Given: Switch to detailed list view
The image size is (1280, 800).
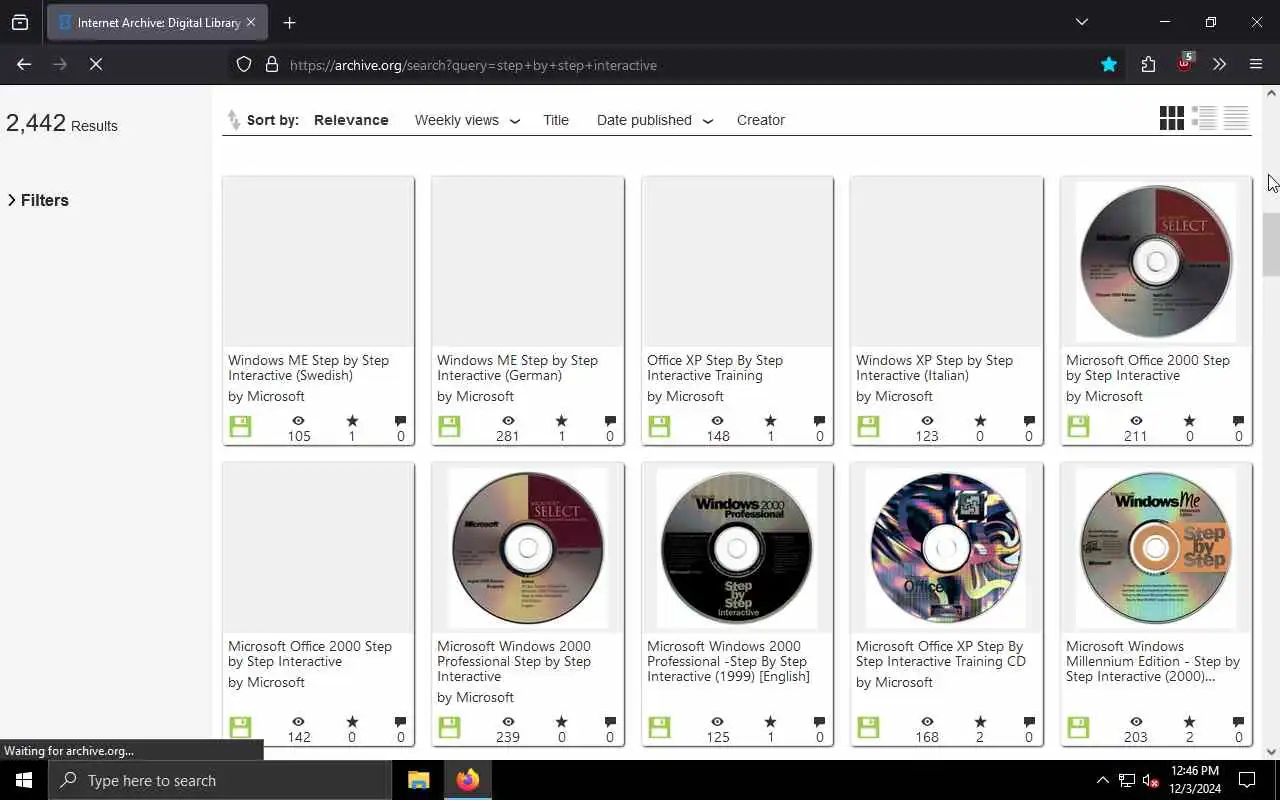Looking at the screenshot, I should (x=1204, y=118).
